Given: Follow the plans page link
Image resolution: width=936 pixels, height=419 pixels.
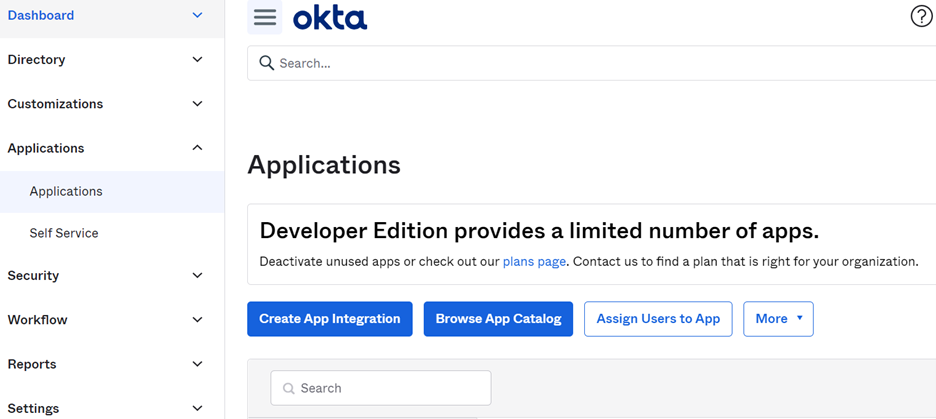Looking at the screenshot, I should tap(534, 262).
